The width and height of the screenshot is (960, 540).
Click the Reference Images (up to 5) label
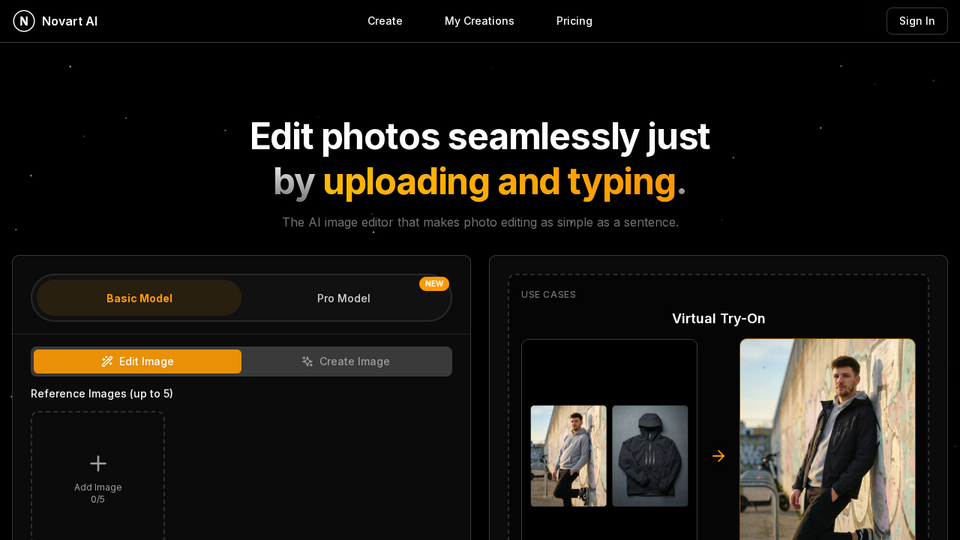pos(102,394)
